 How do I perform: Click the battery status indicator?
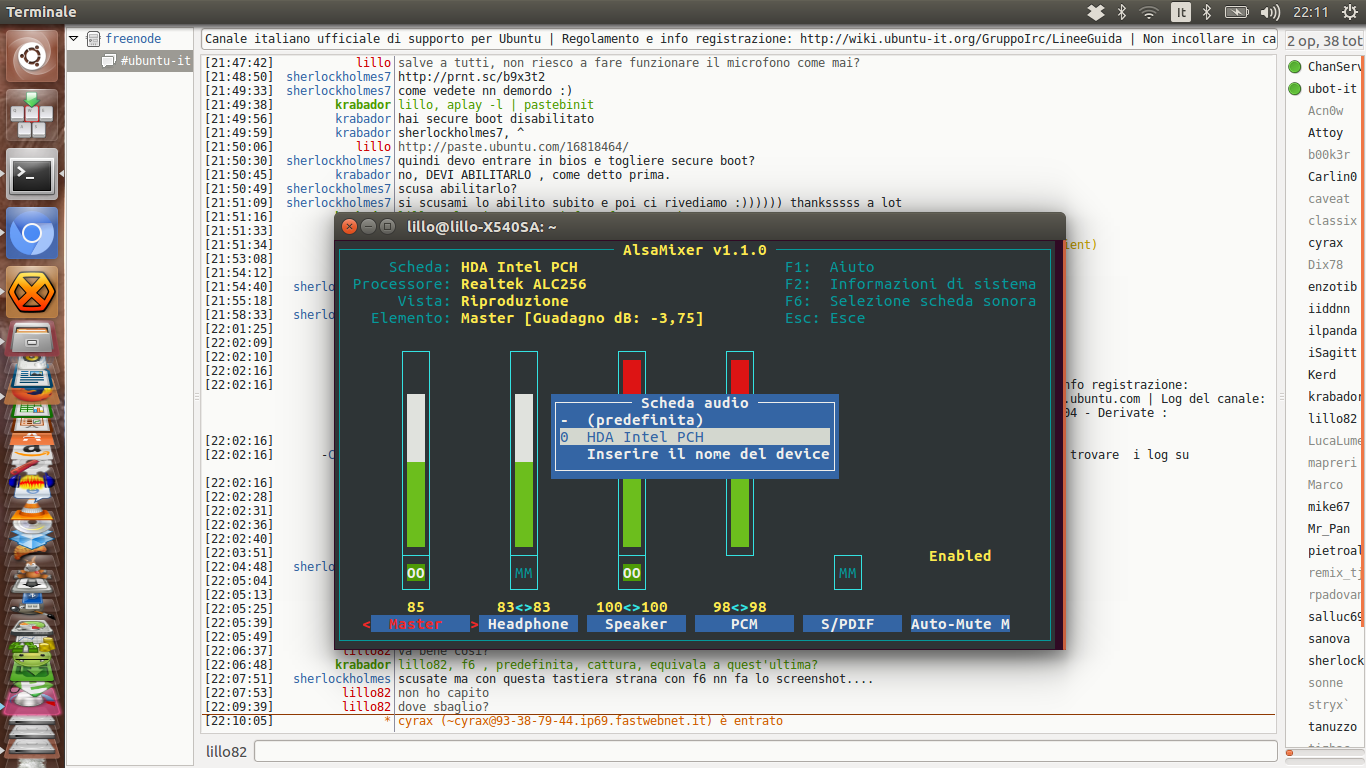click(x=1237, y=12)
